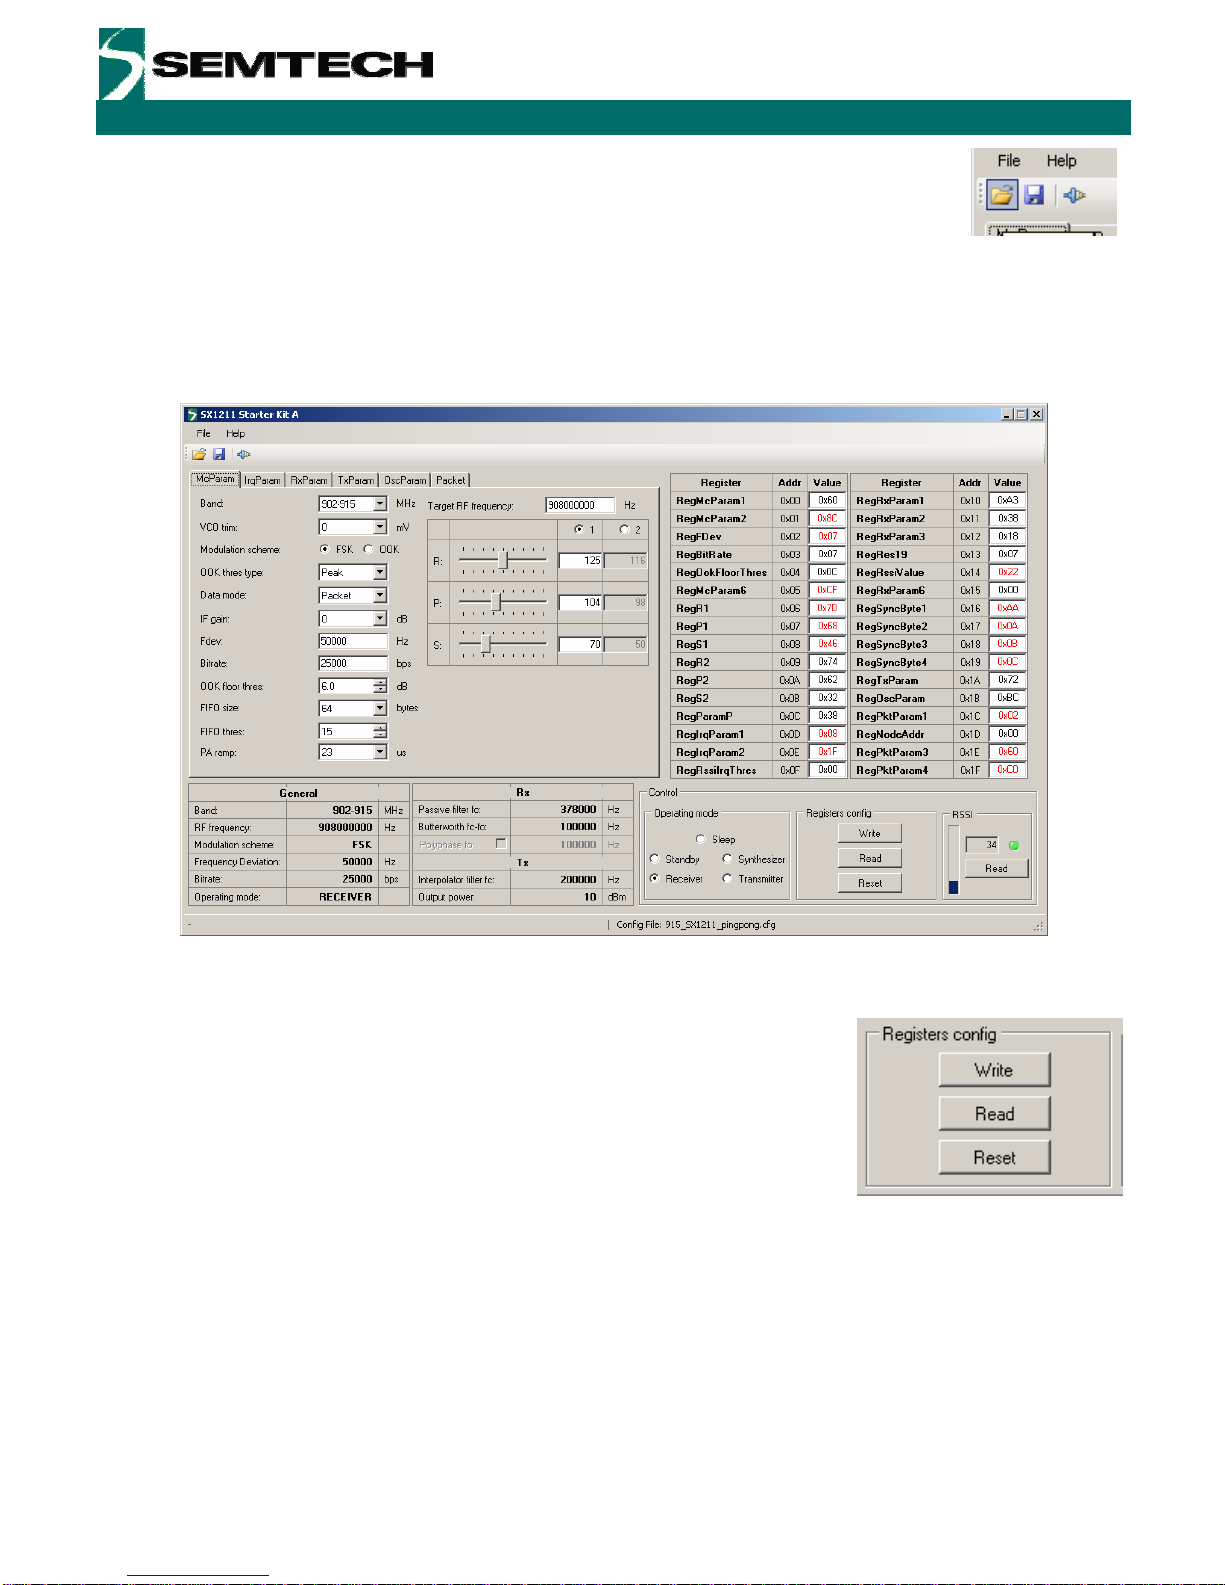Click the P value field showing 104

click(580, 602)
